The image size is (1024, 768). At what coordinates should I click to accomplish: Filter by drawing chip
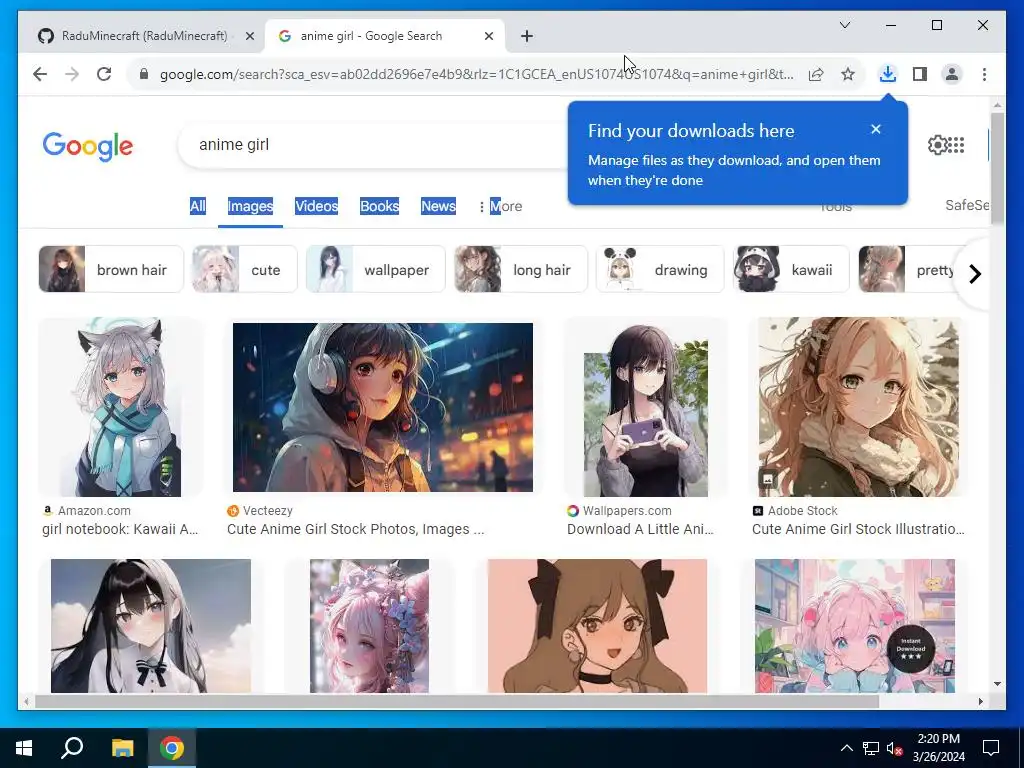660,269
